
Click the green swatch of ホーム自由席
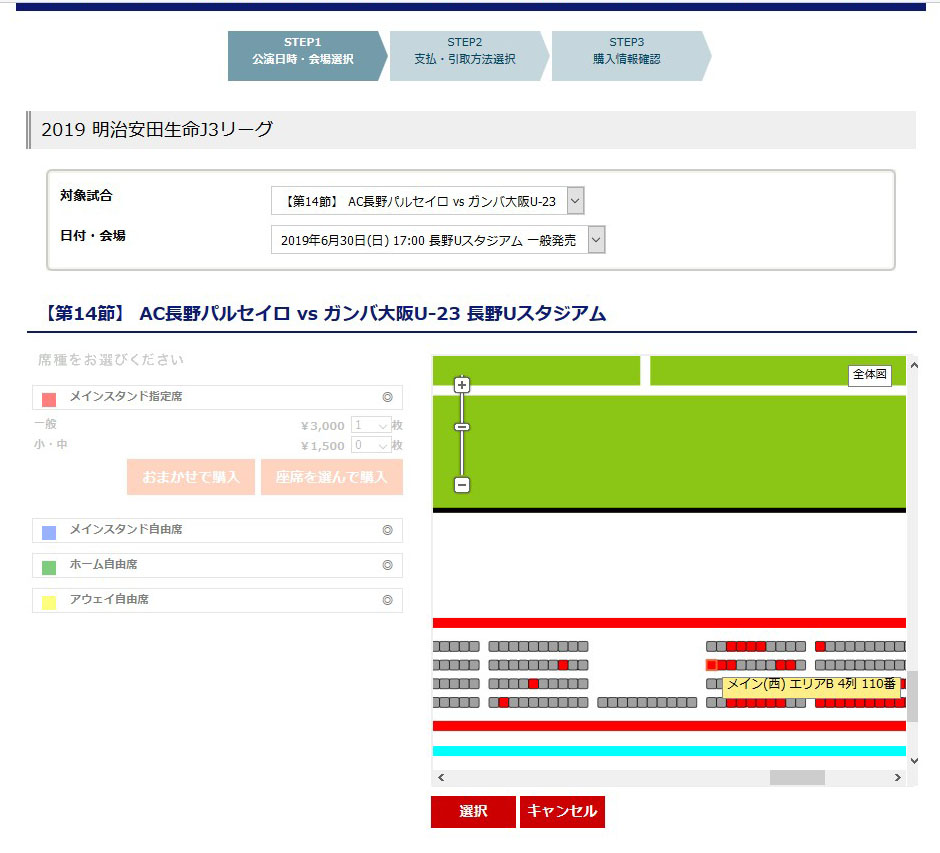[49, 567]
